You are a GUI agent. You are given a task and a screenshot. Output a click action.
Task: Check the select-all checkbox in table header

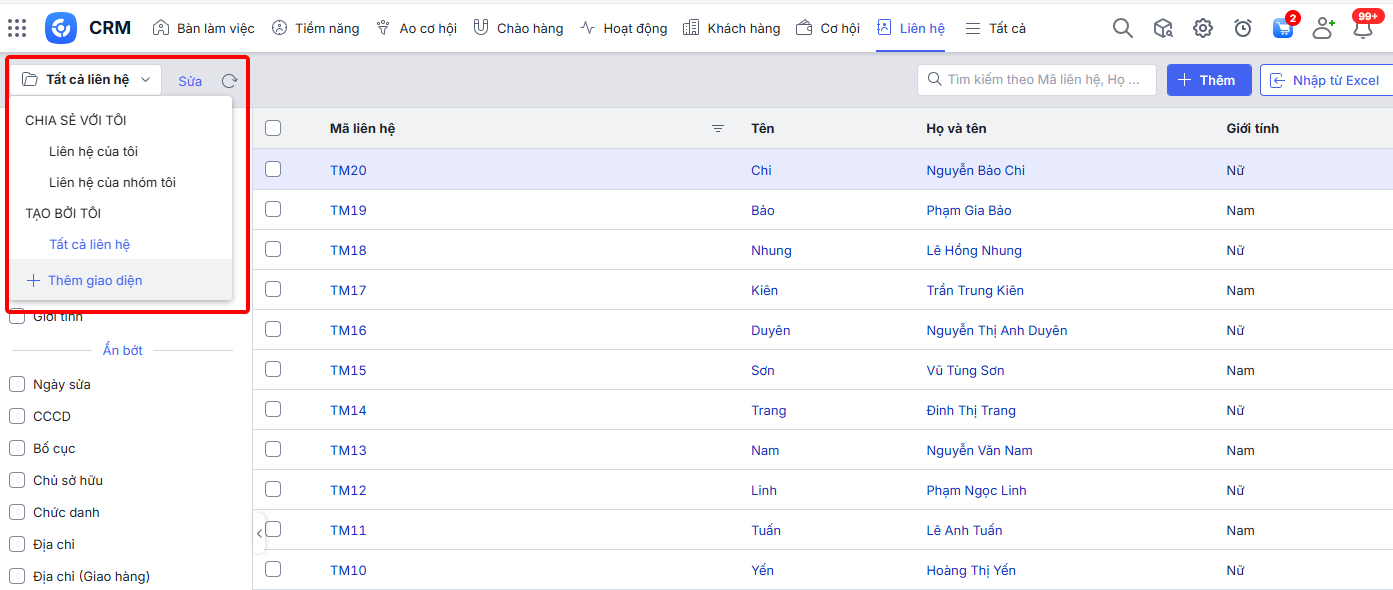point(273,128)
